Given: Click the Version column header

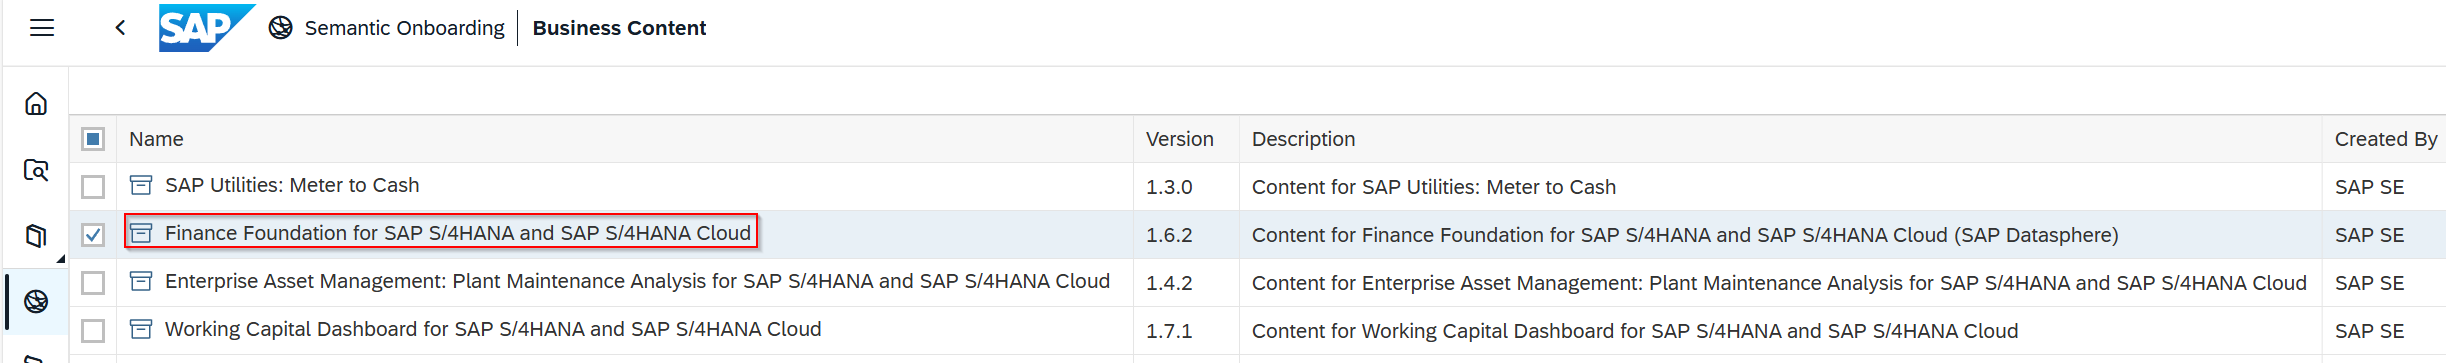Looking at the screenshot, I should point(1180,139).
